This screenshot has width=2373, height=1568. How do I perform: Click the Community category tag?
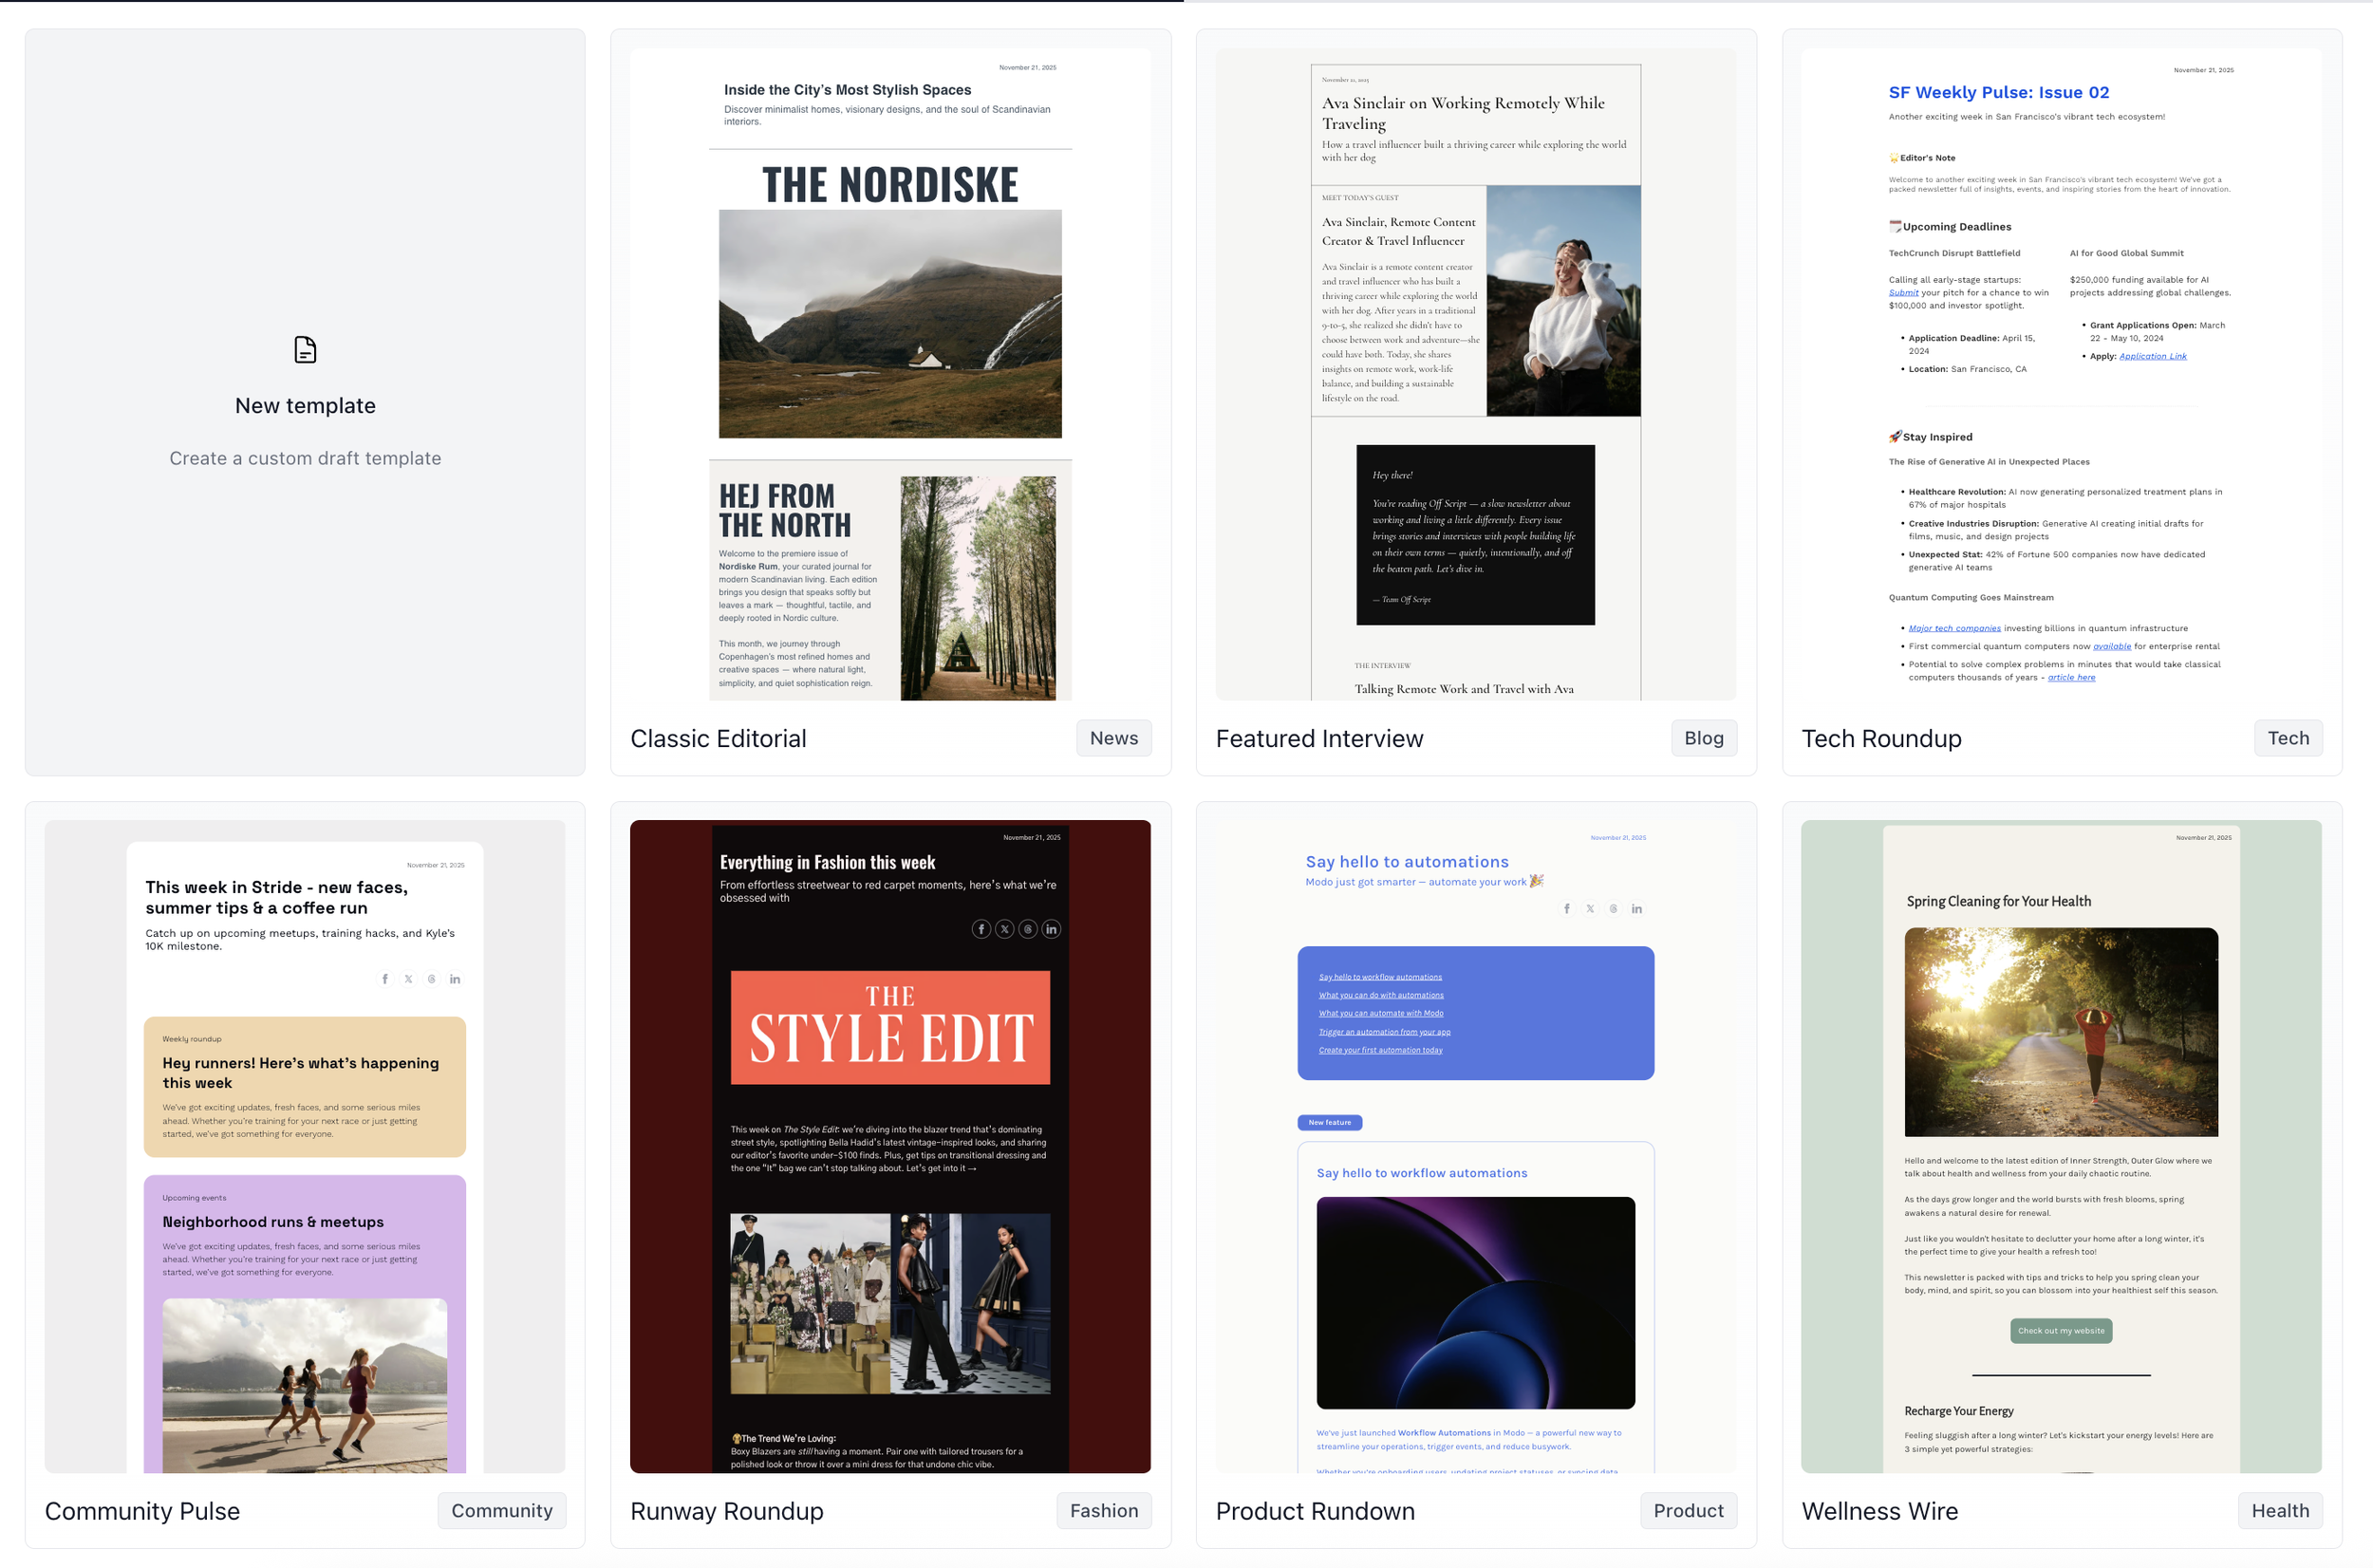(x=501, y=1510)
